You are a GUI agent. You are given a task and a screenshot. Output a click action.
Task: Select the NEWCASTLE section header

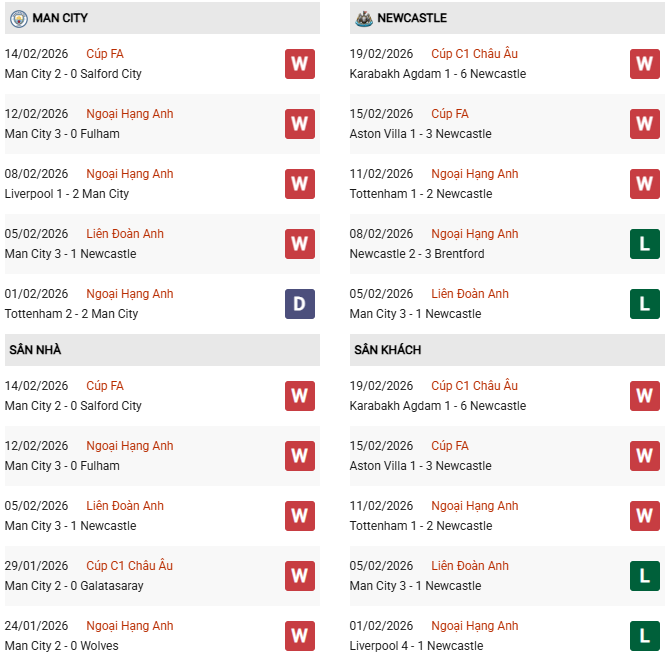(x=412, y=18)
